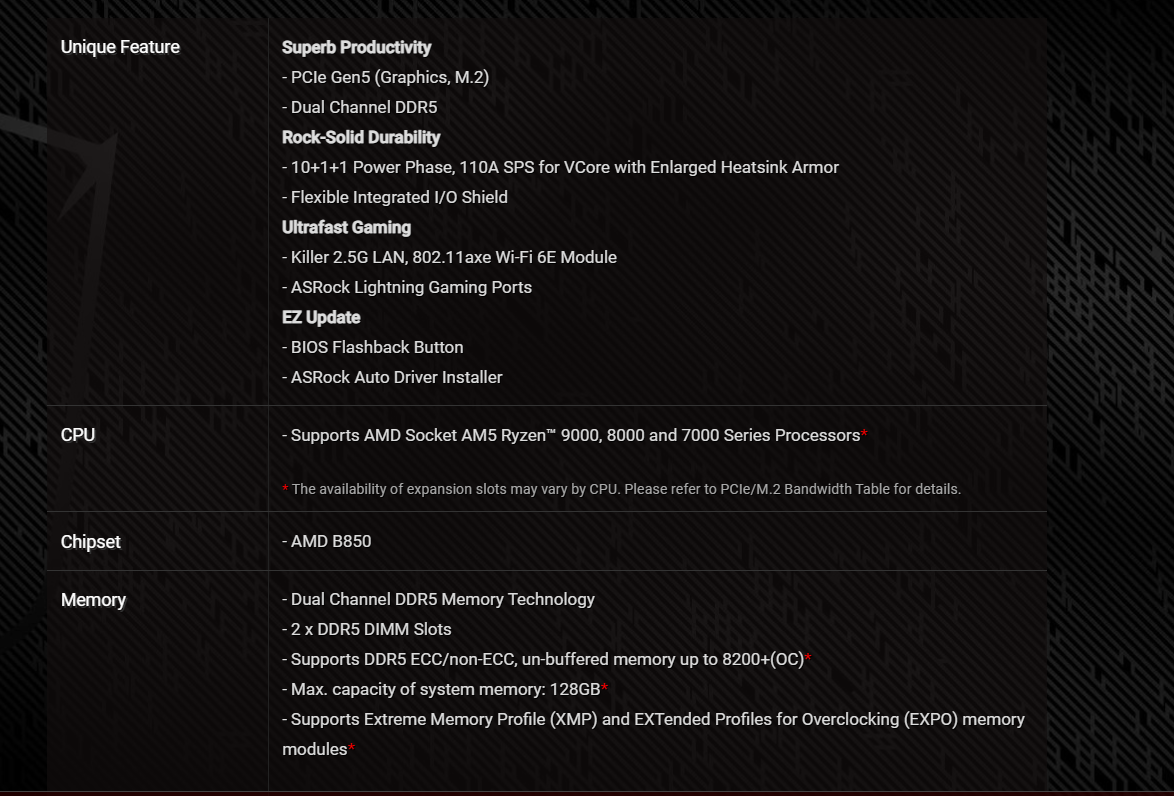Viewport: 1174px width, 796px height.
Task: Select the Flexible Integrated I/O Shield line
Action: (x=395, y=197)
